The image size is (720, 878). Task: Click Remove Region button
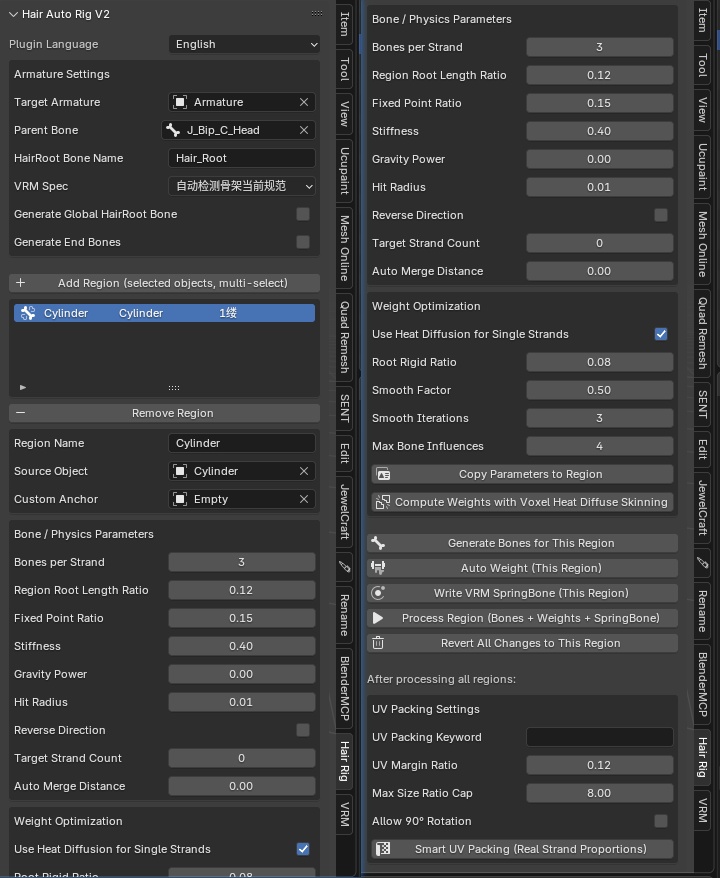click(165, 413)
